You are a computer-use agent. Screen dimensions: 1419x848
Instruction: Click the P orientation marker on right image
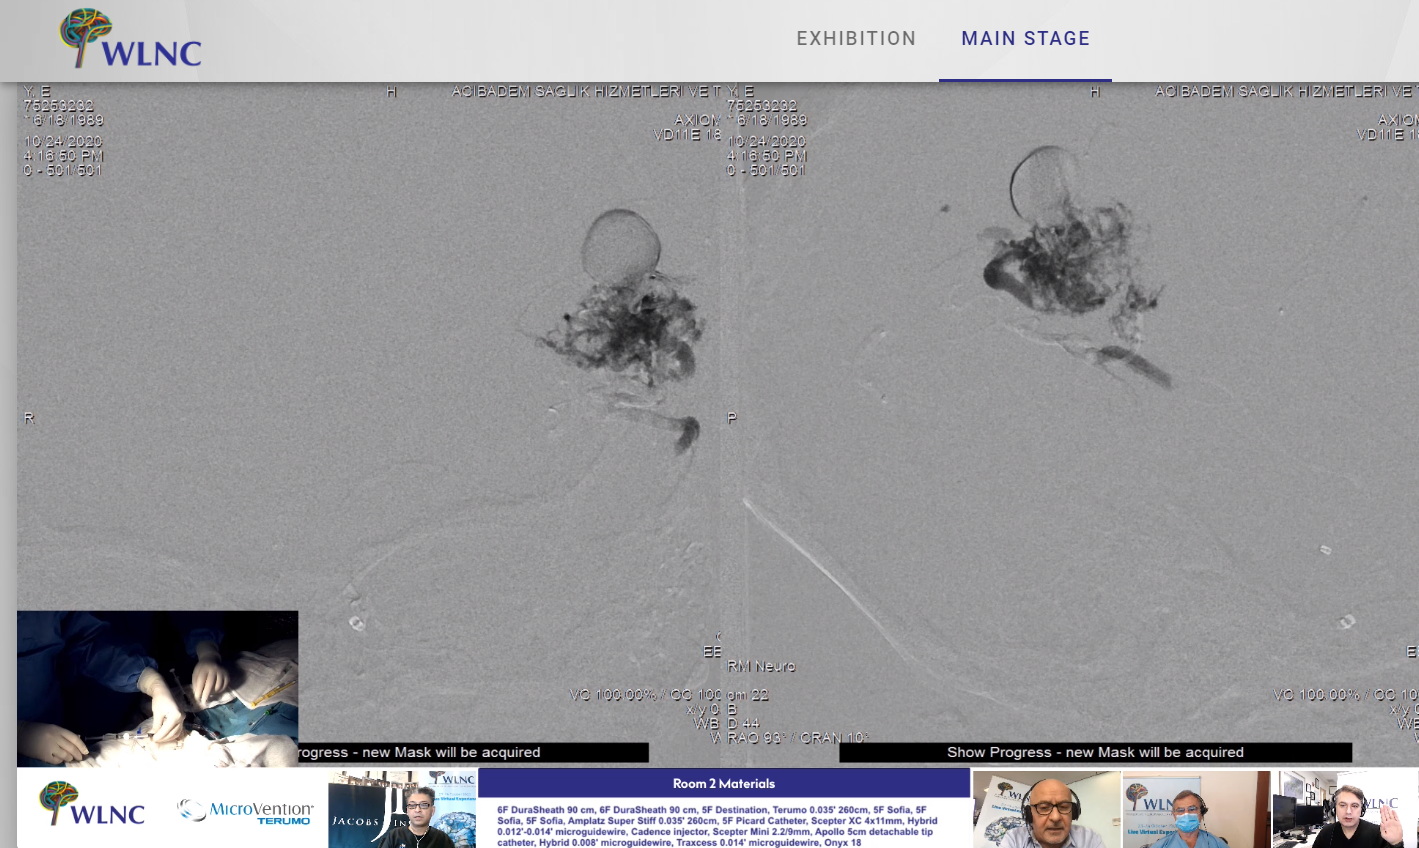point(732,418)
